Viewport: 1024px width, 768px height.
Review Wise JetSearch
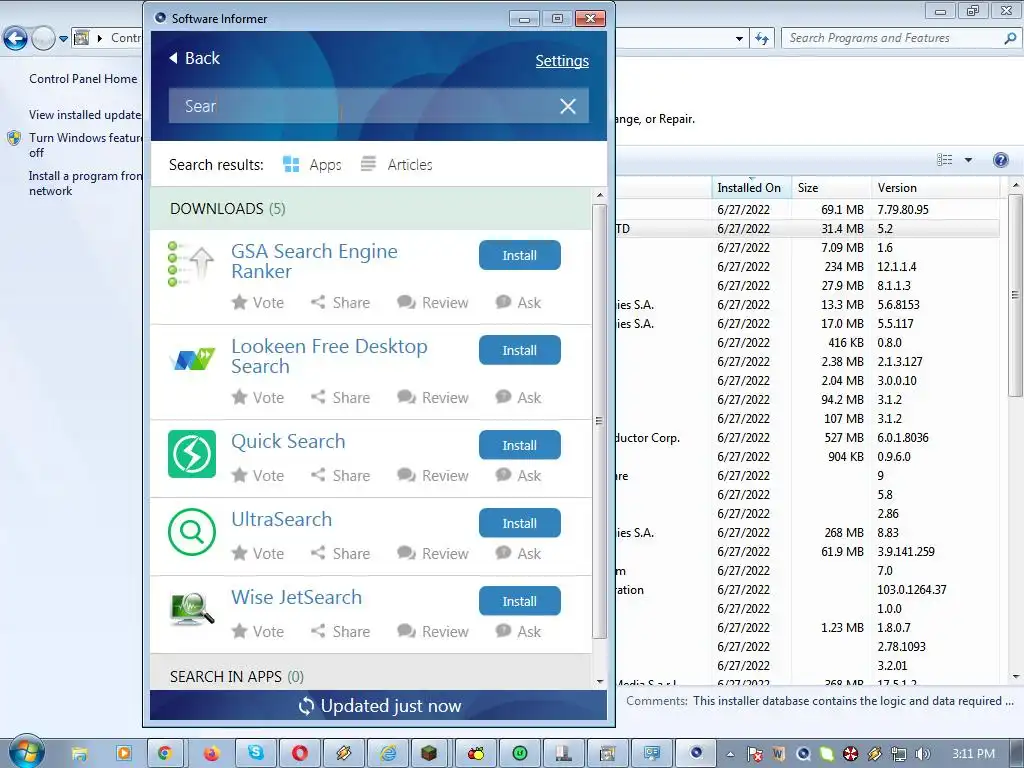click(432, 632)
